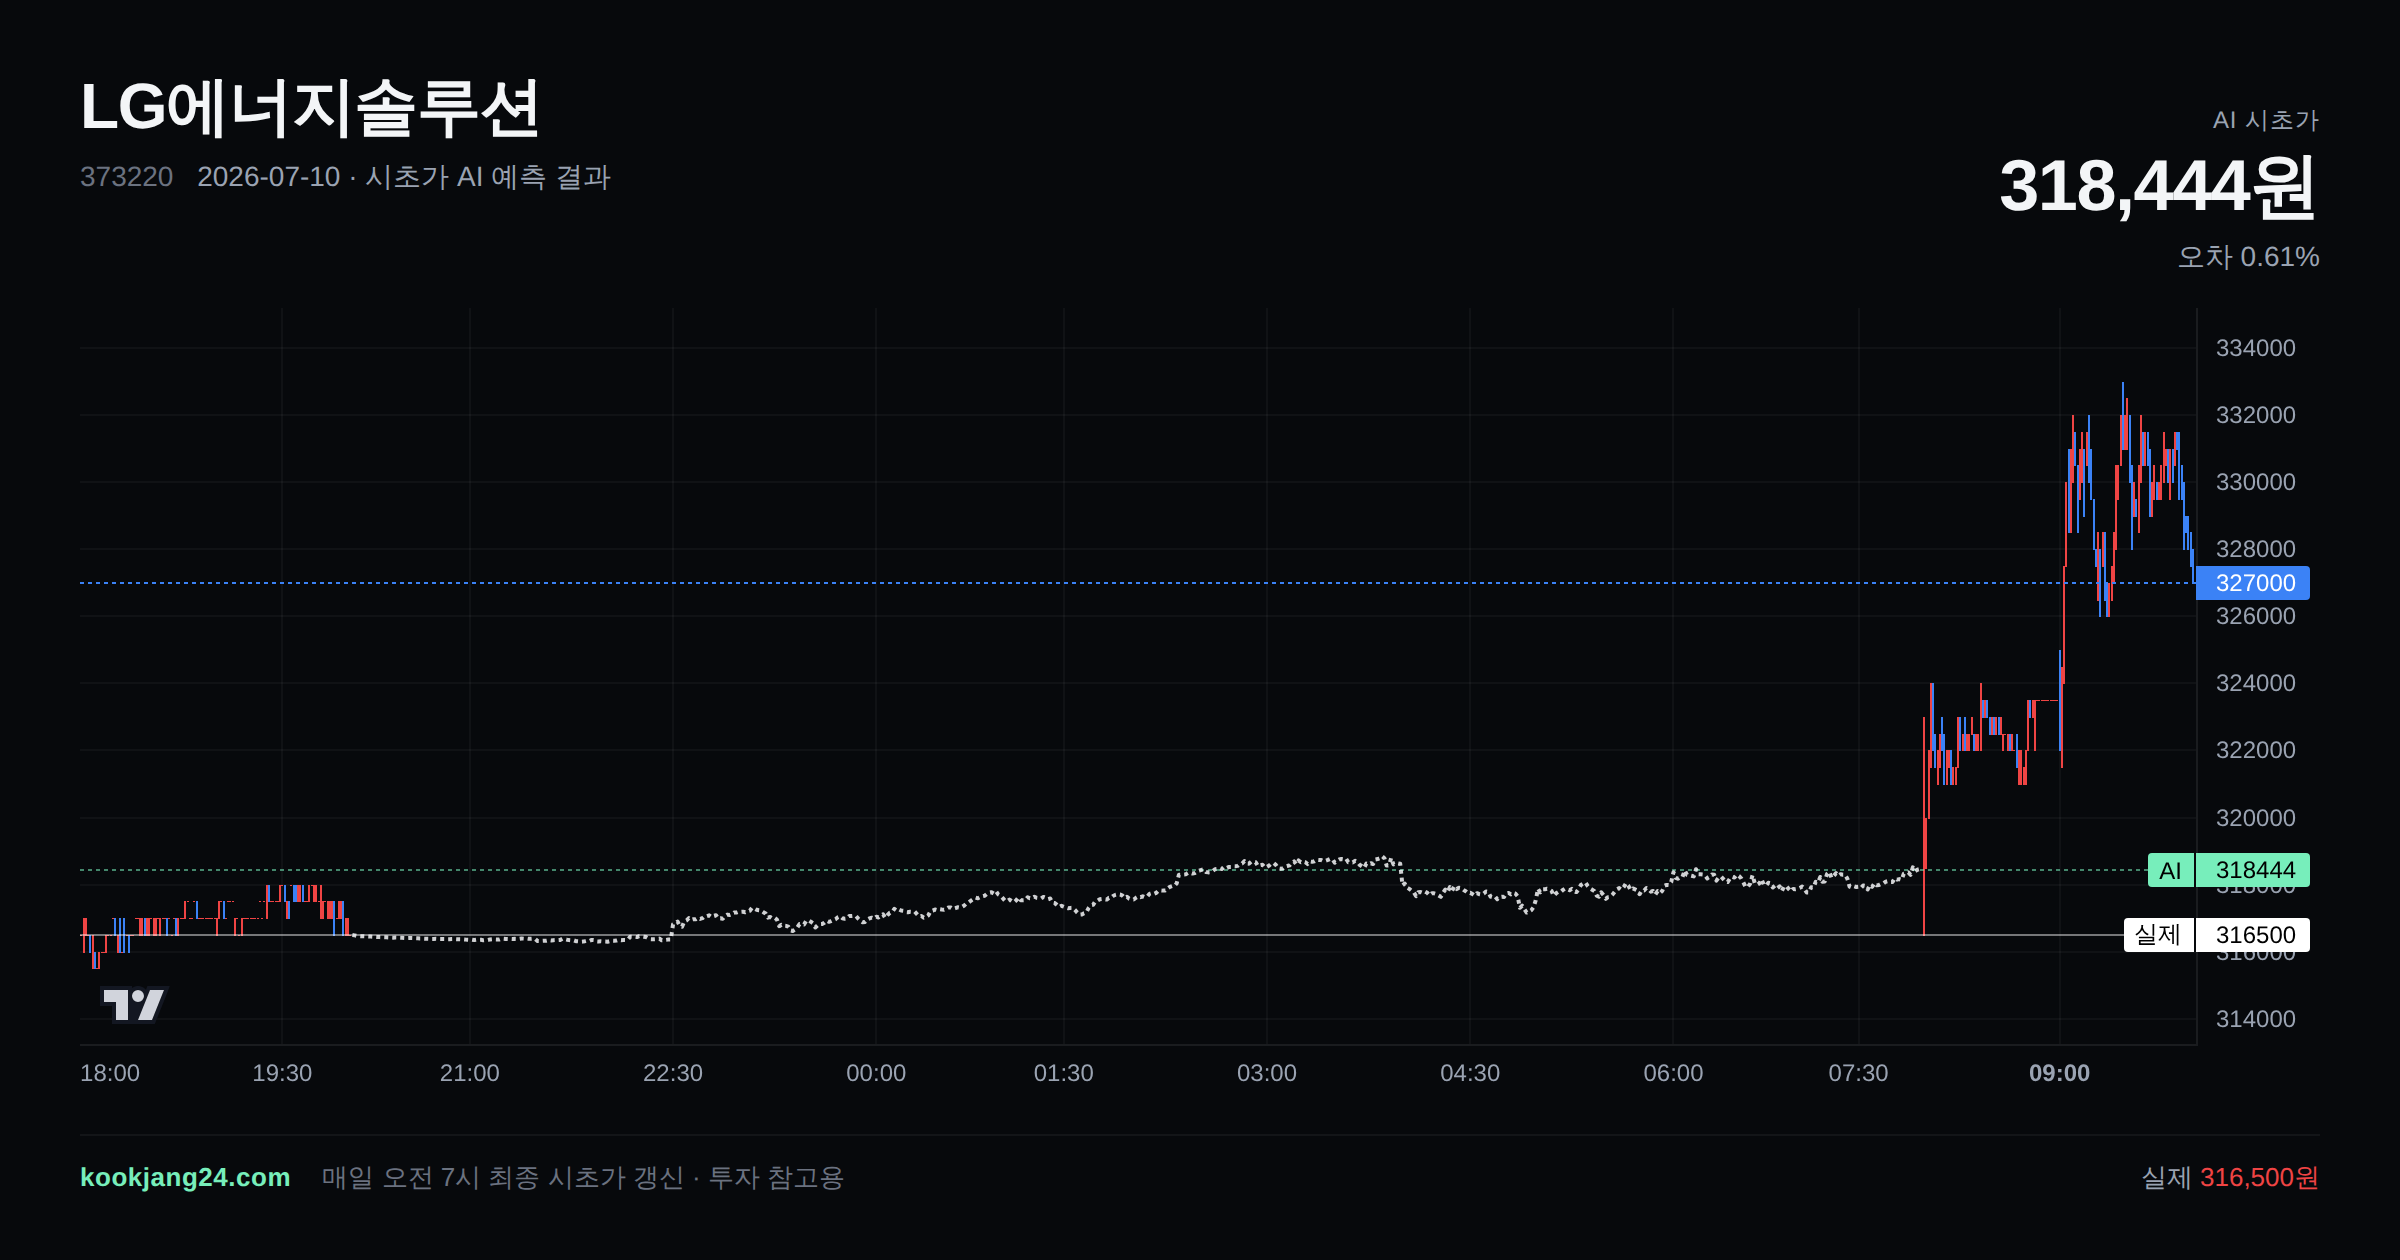Click the 09:00 time axis label
Screen dimensions: 2400x1260
pyautogui.click(x=2059, y=1073)
